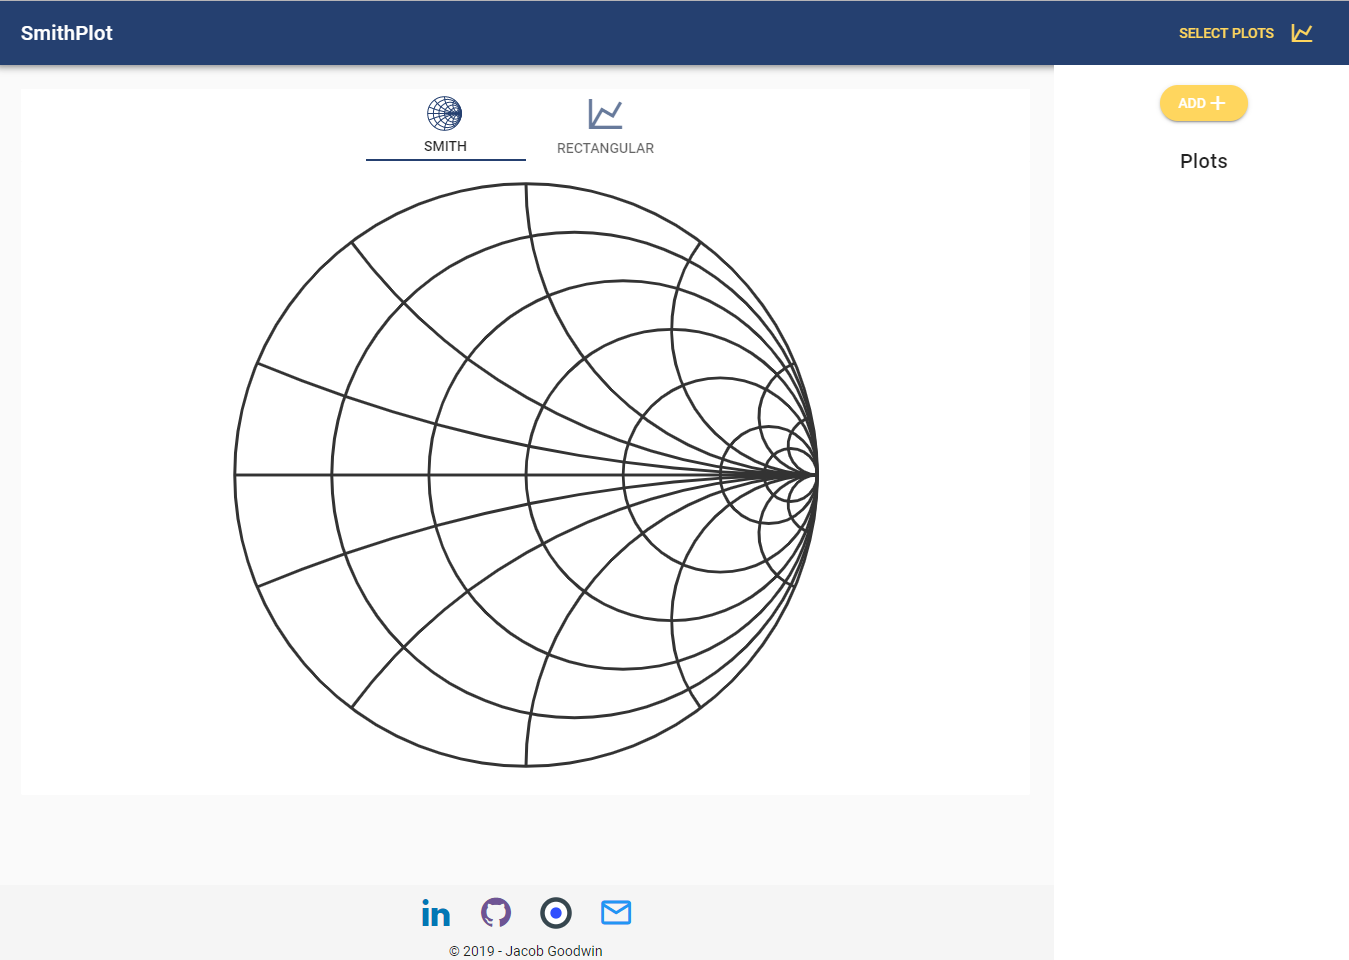Open the LinkedIn profile icon

click(x=436, y=913)
